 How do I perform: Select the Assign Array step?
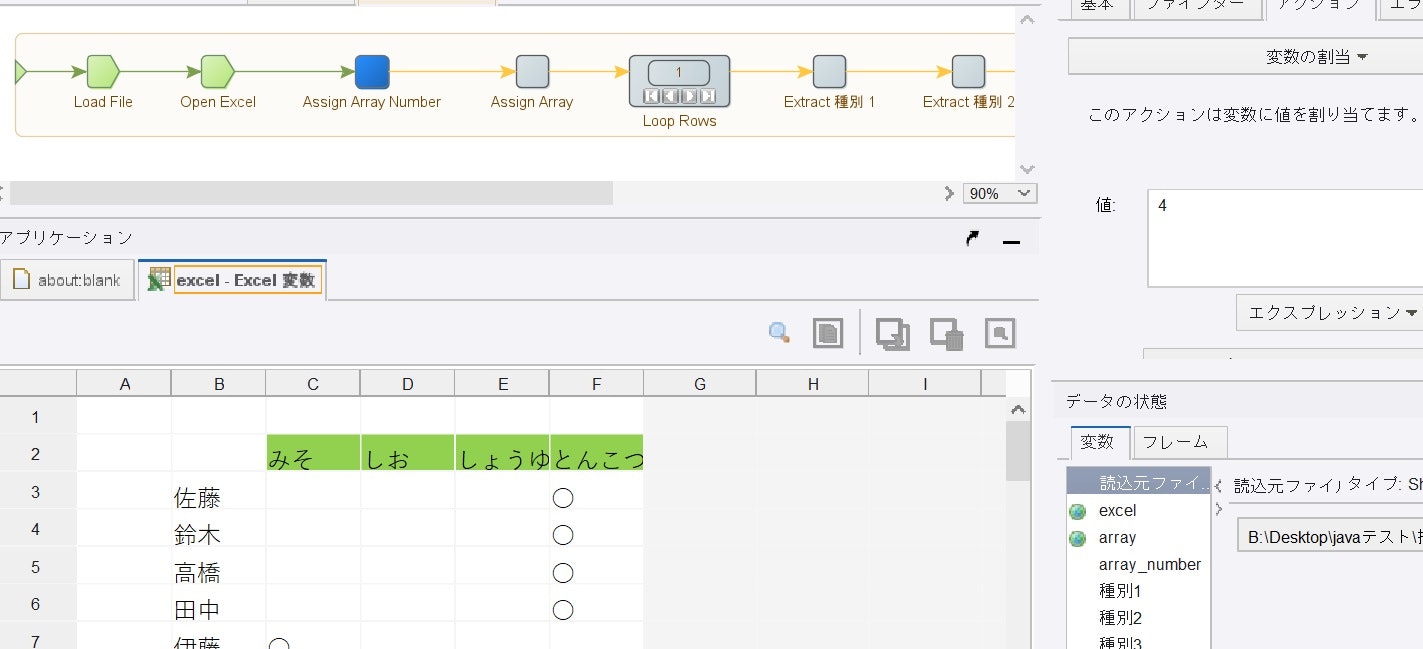[x=532, y=72]
